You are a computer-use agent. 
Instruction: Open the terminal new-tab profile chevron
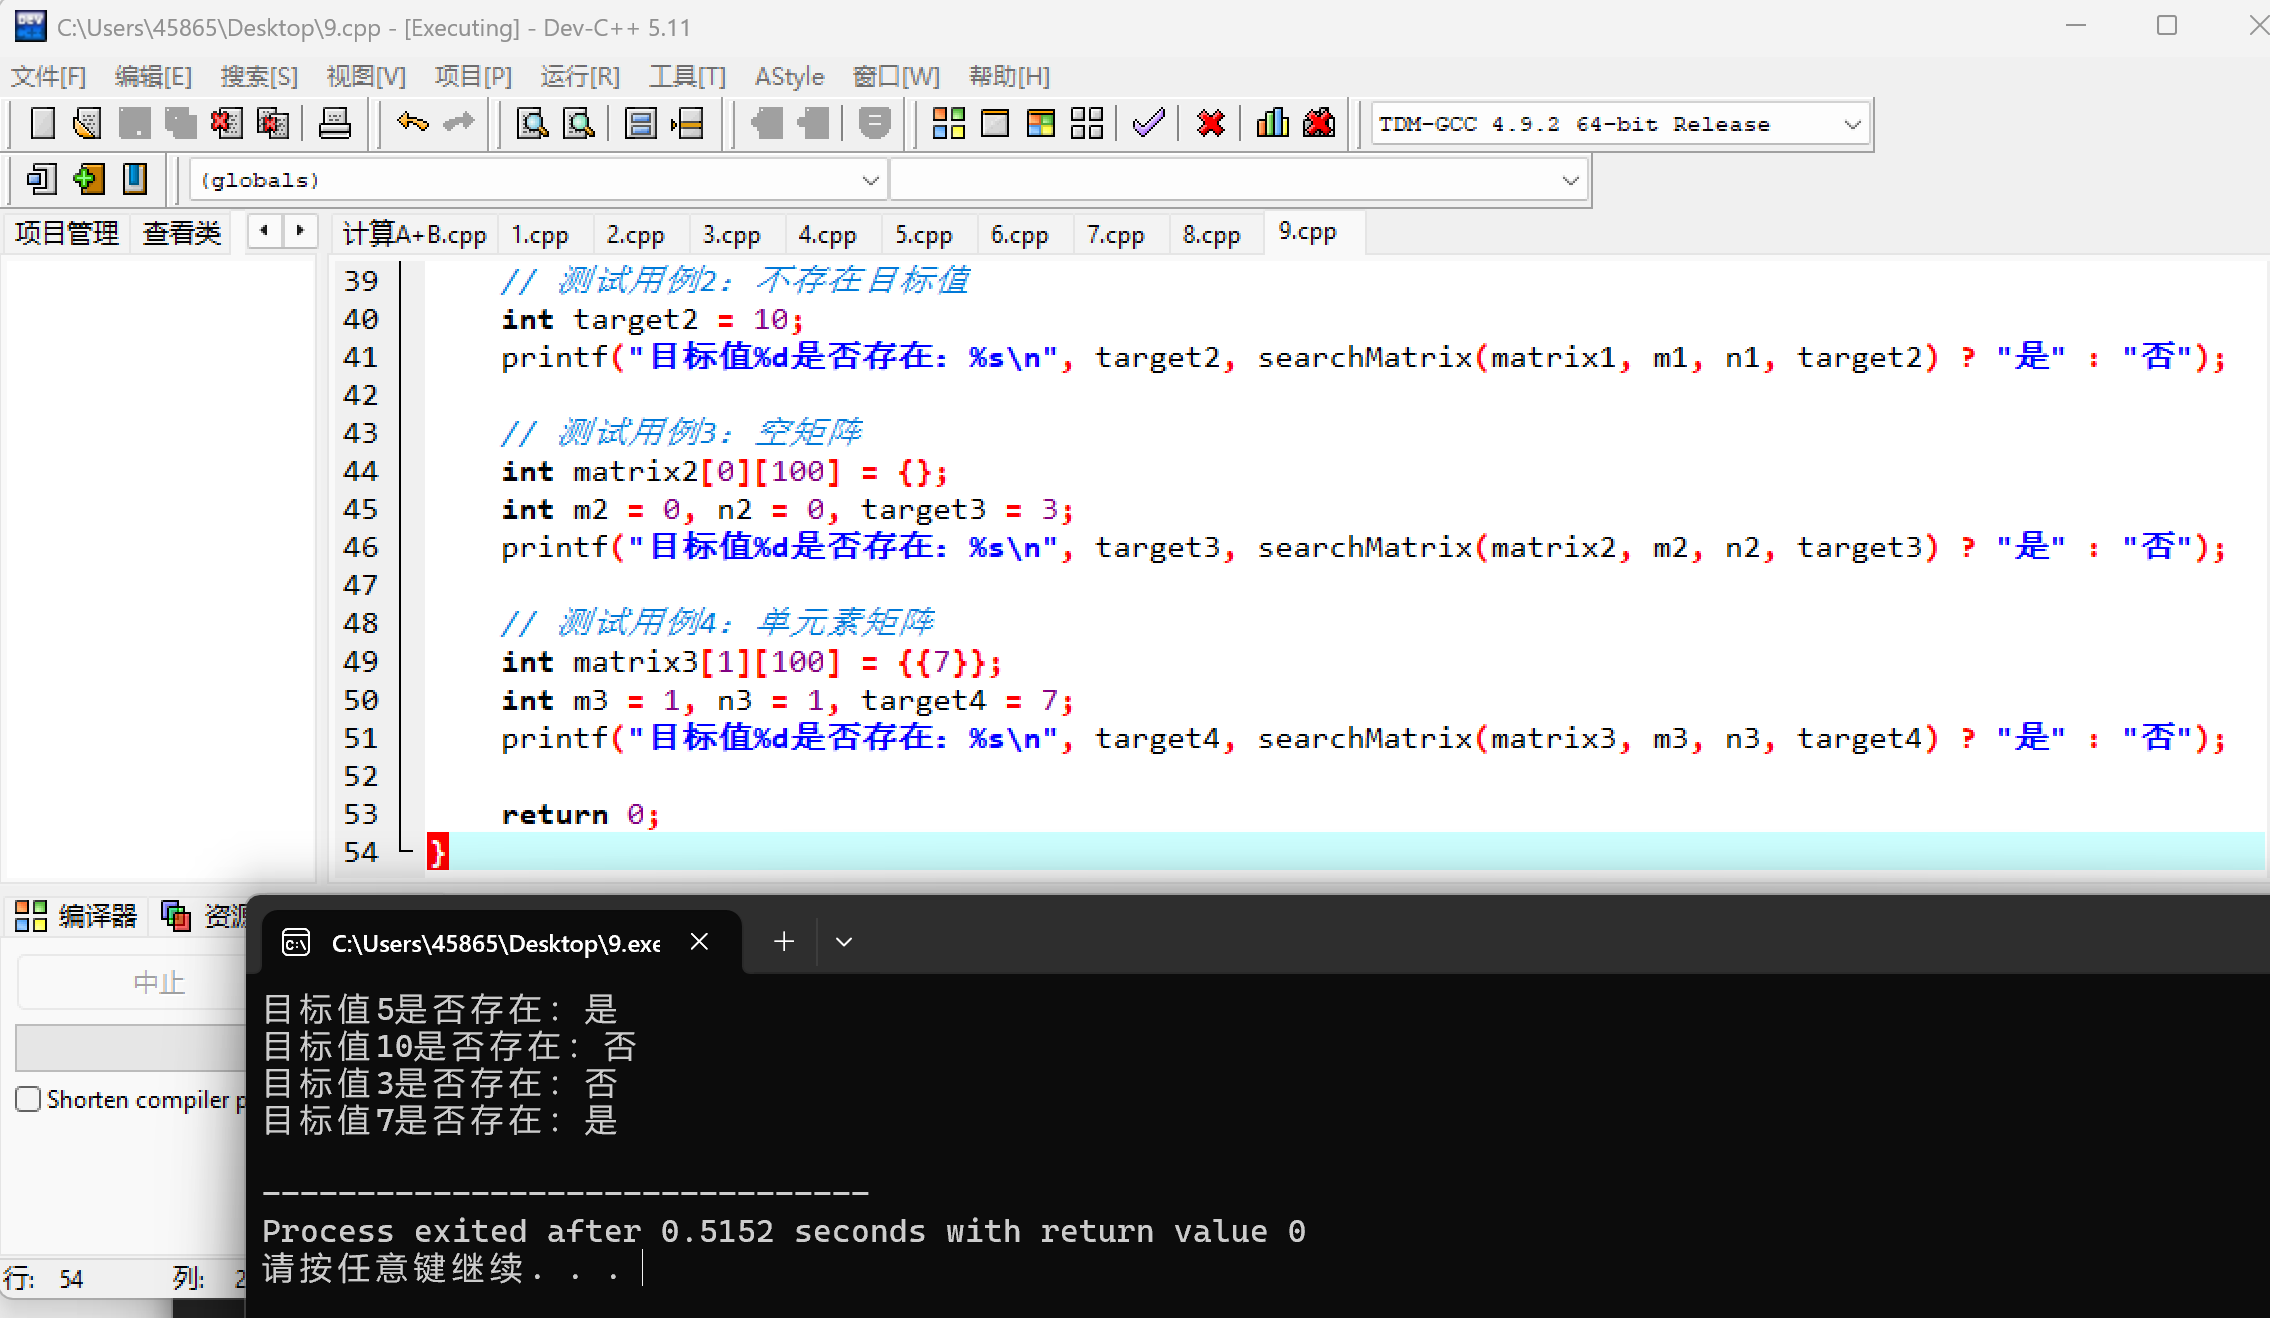pos(843,942)
